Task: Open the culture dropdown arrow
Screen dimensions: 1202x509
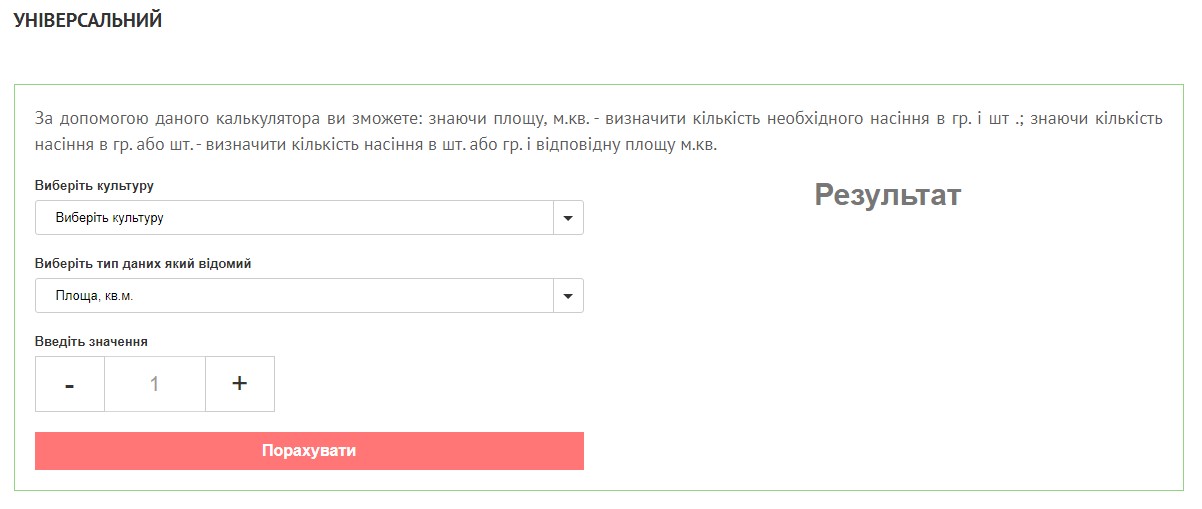Action: (568, 217)
